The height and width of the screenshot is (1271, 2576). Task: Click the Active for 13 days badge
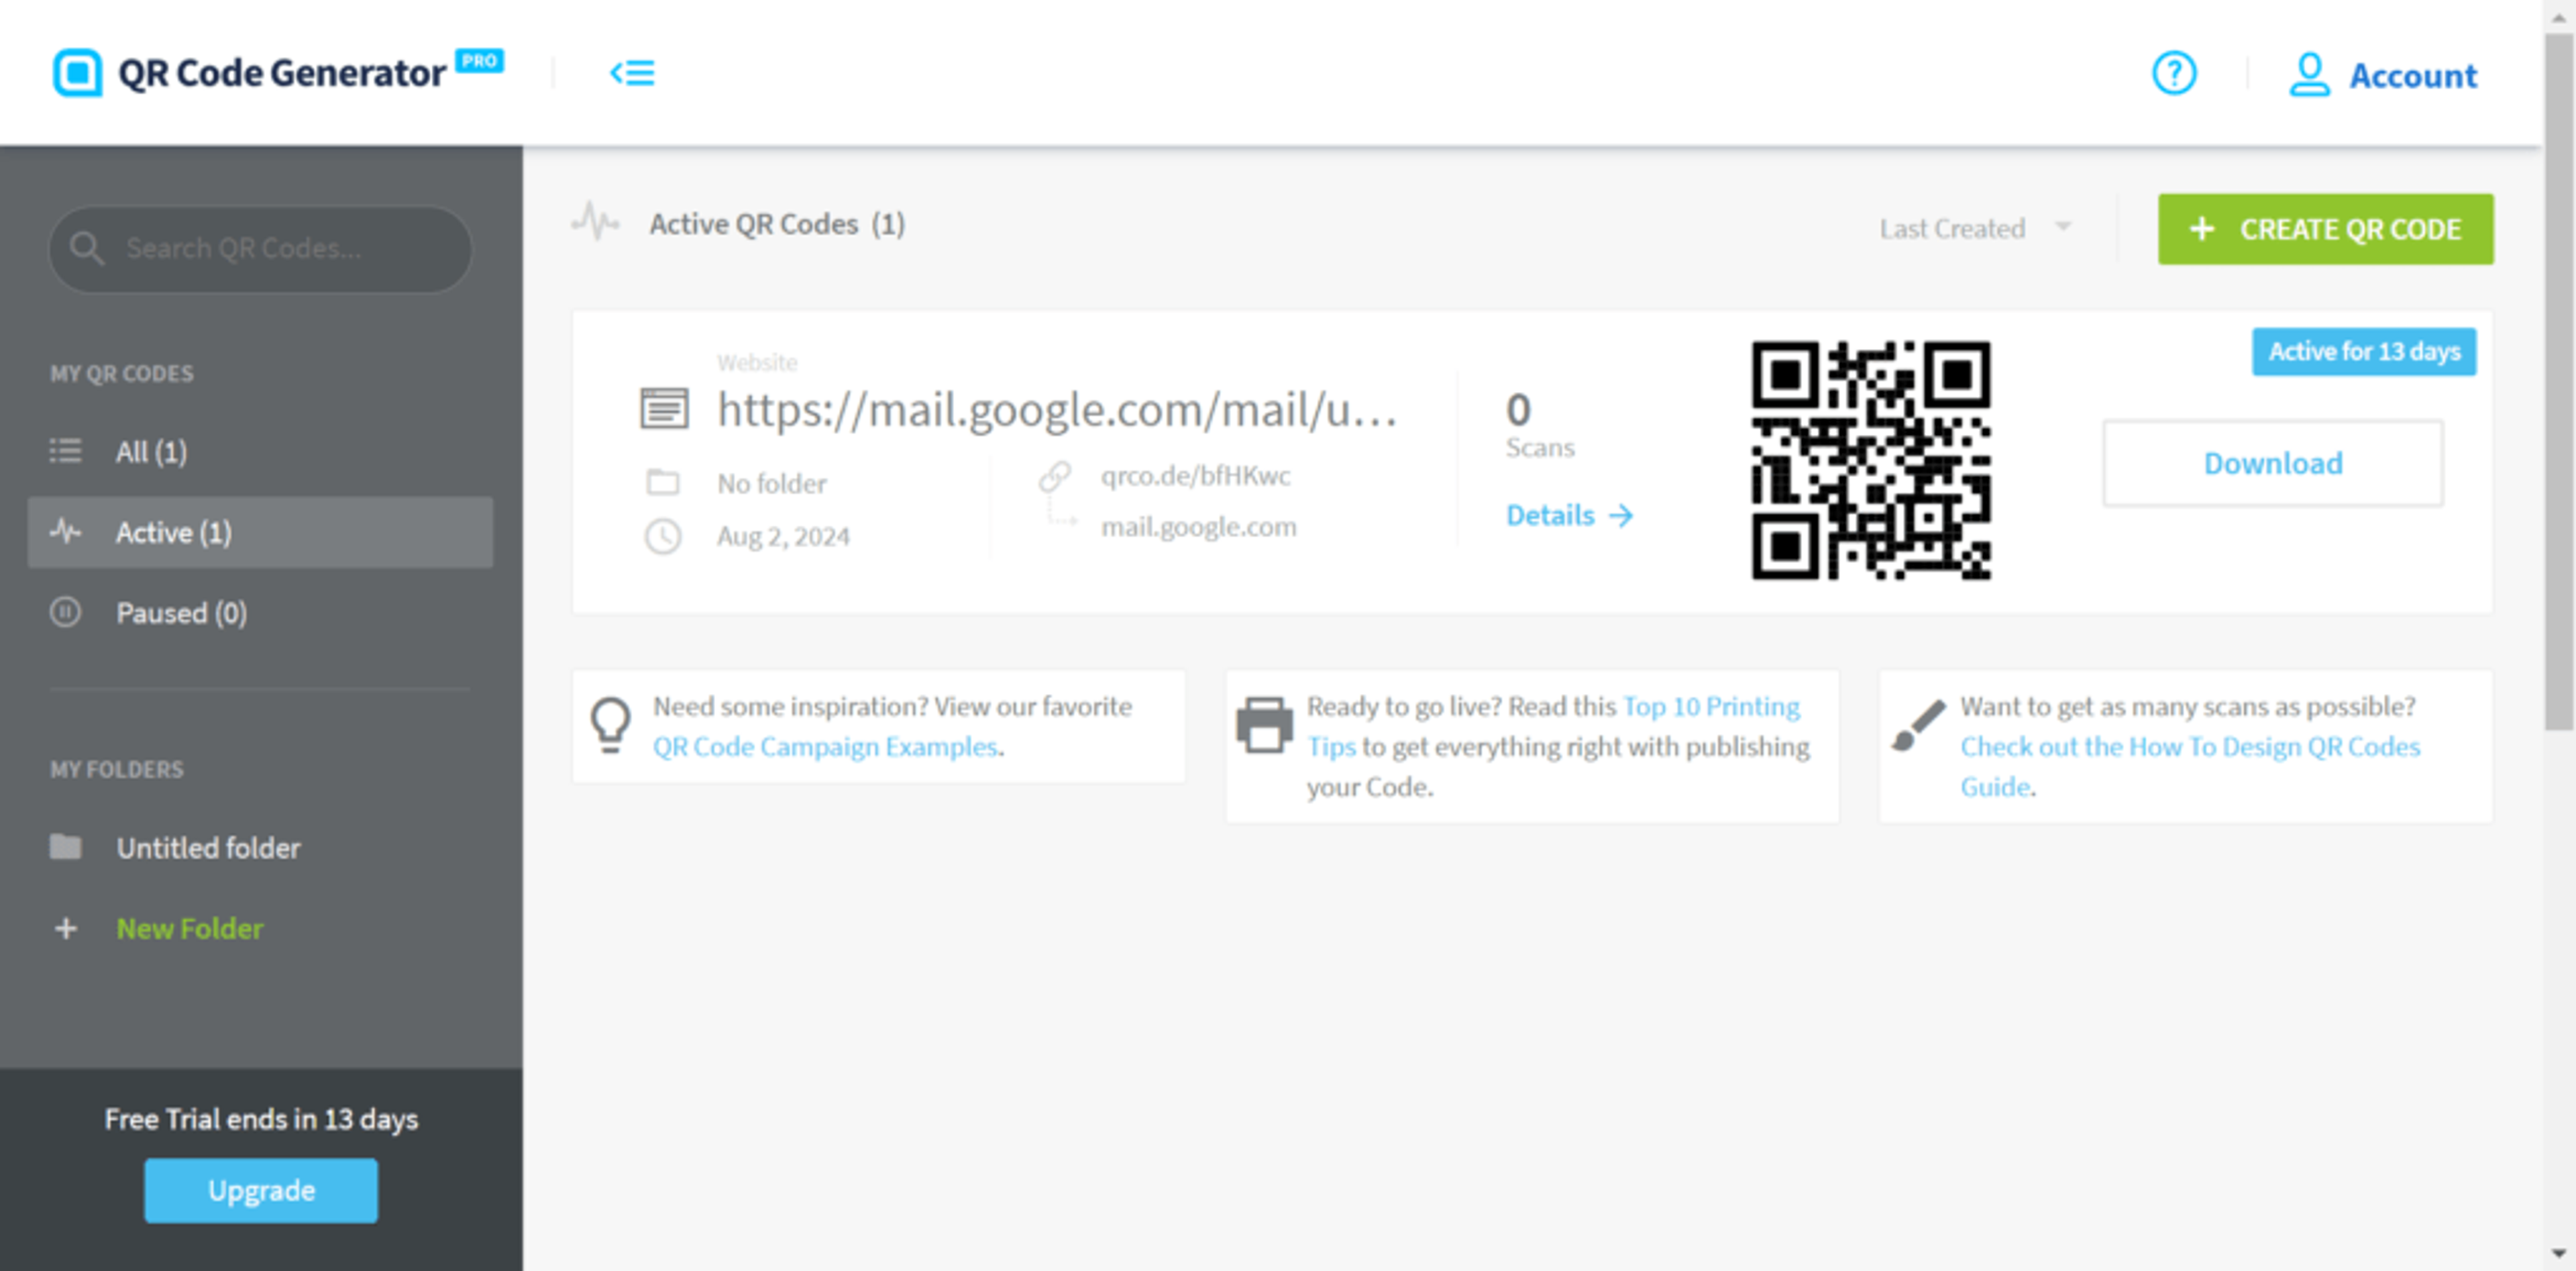click(2364, 351)
